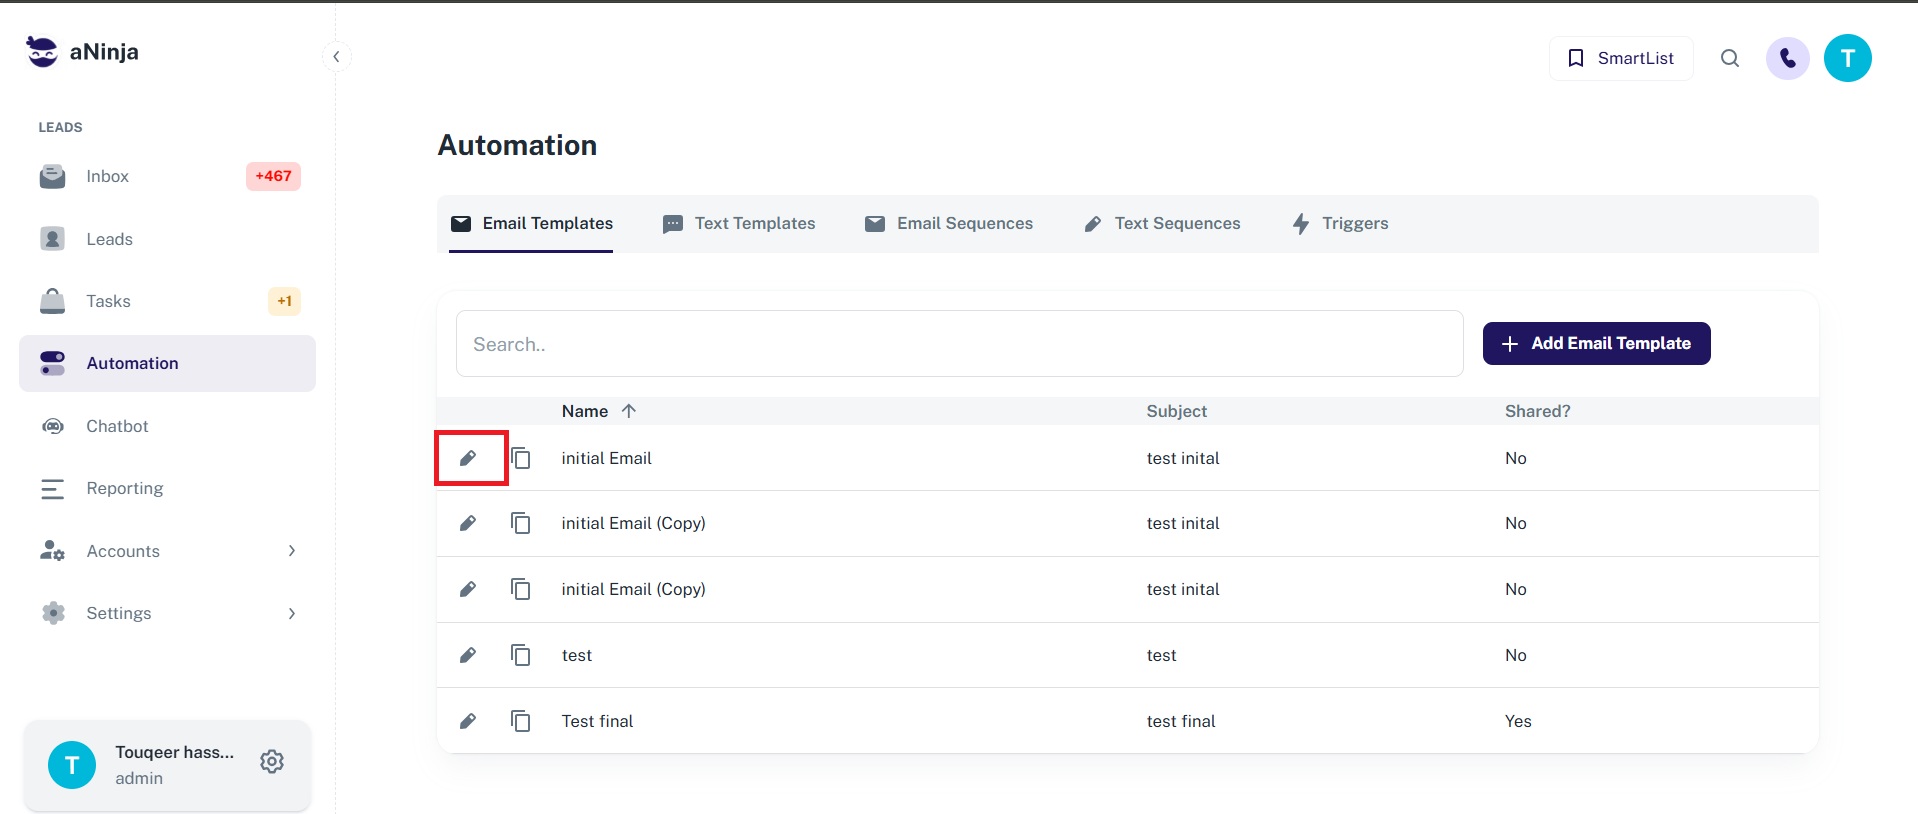Click the copy icon for test template
The height and width of the screenshot is (814, 1918).
[x=520, y=655]
